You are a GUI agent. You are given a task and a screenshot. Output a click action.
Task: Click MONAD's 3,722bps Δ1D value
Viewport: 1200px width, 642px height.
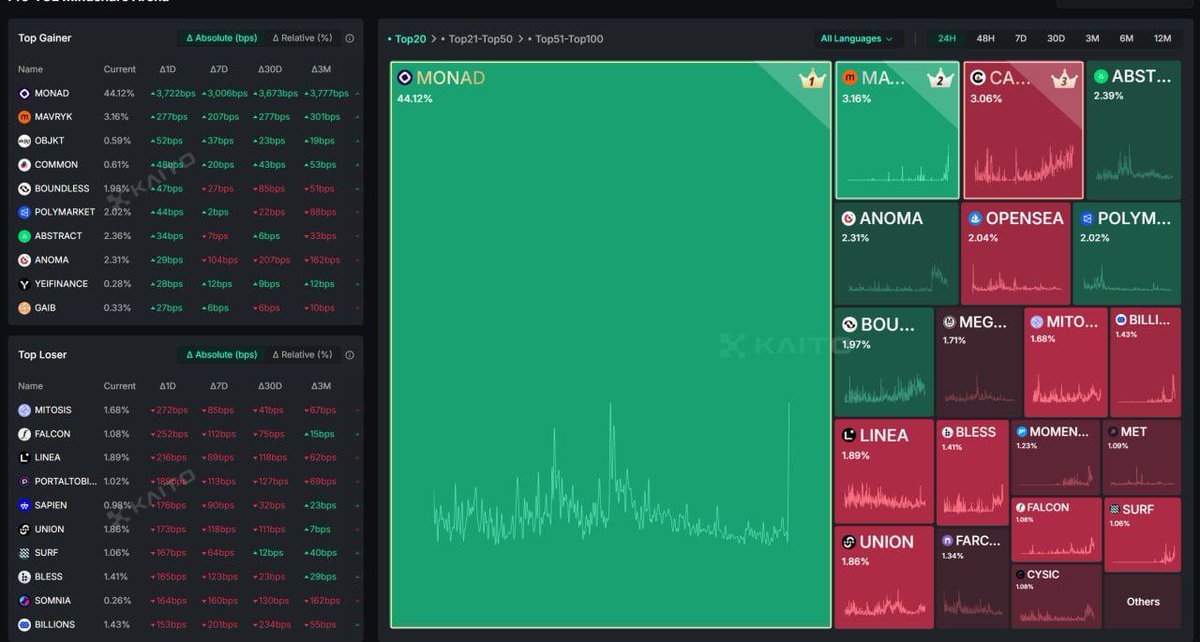click(172, 93)
